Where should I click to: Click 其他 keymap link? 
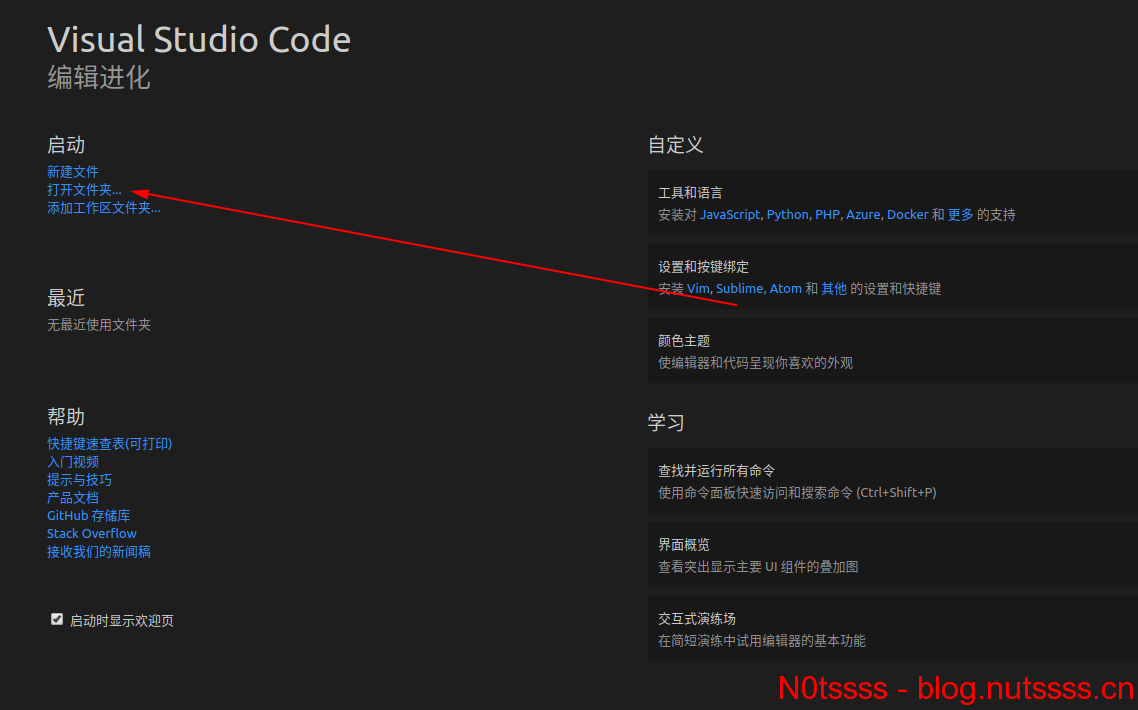tap(834, 289)
